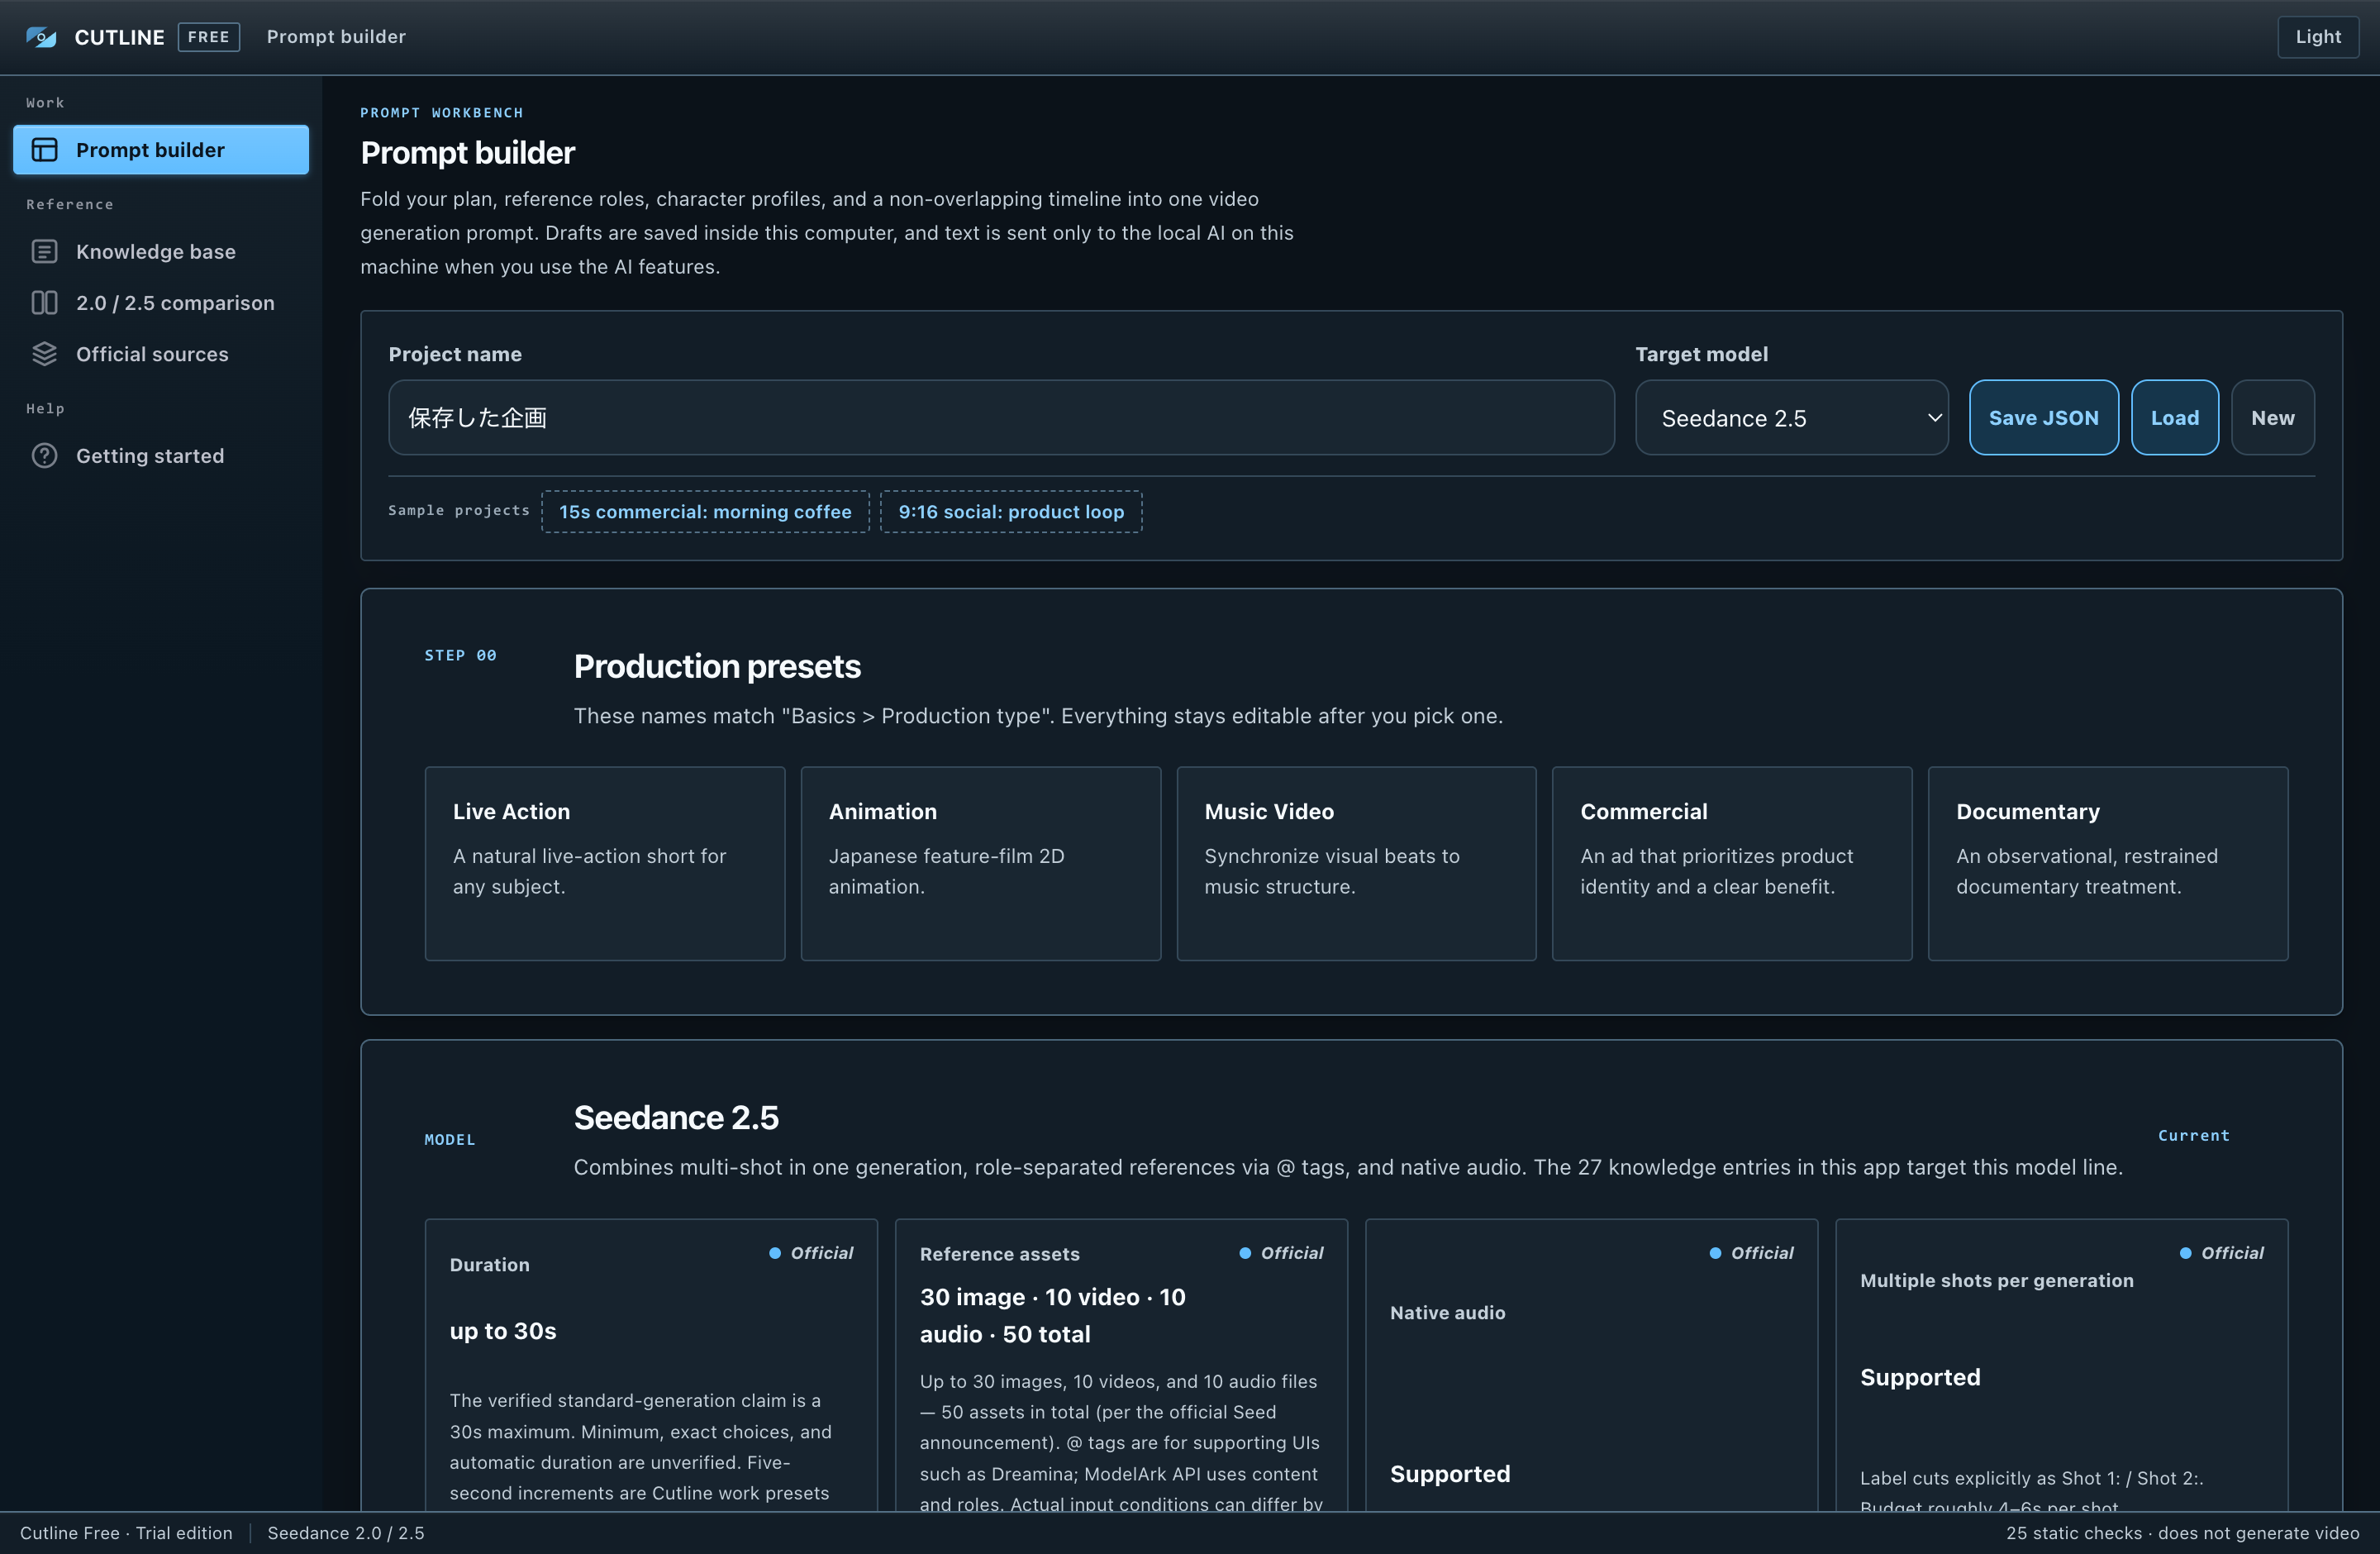
Task: Click the New button
Action: tap(2272, 418)
